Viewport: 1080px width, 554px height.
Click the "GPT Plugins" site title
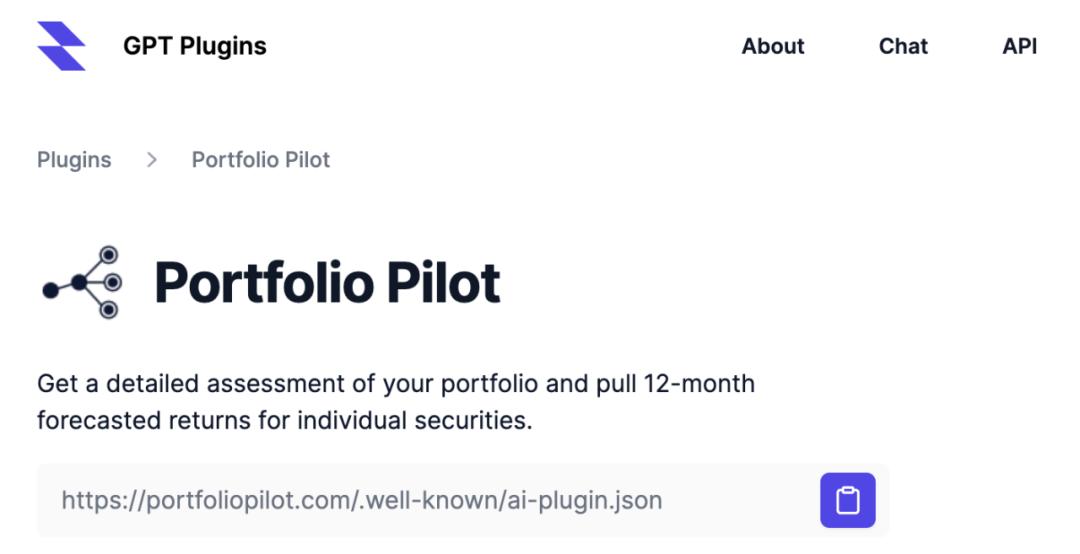click(x=195, y=46)
